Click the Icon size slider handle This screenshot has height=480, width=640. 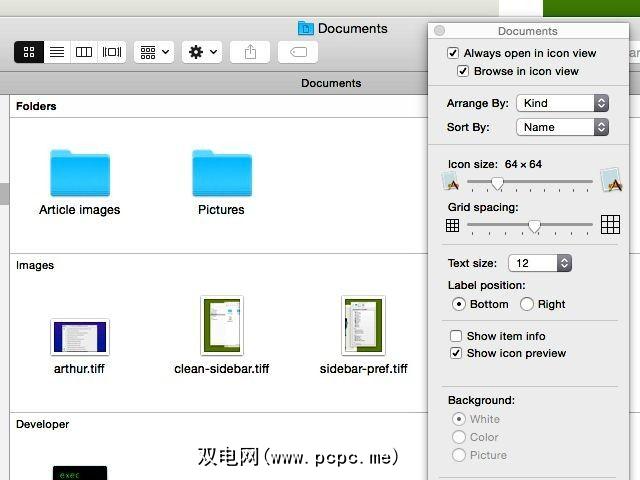[497, 183]
